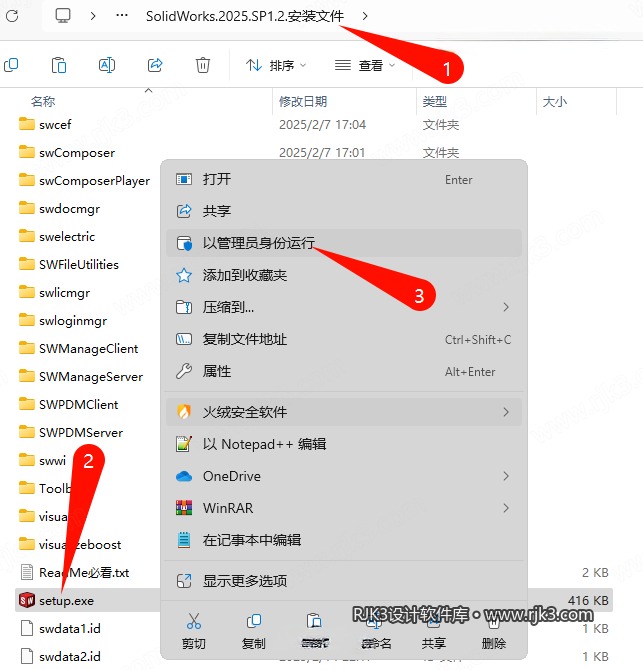Click the This PC monitor icon
Viewport: 643px width, 670px height.
coord(63,16)
